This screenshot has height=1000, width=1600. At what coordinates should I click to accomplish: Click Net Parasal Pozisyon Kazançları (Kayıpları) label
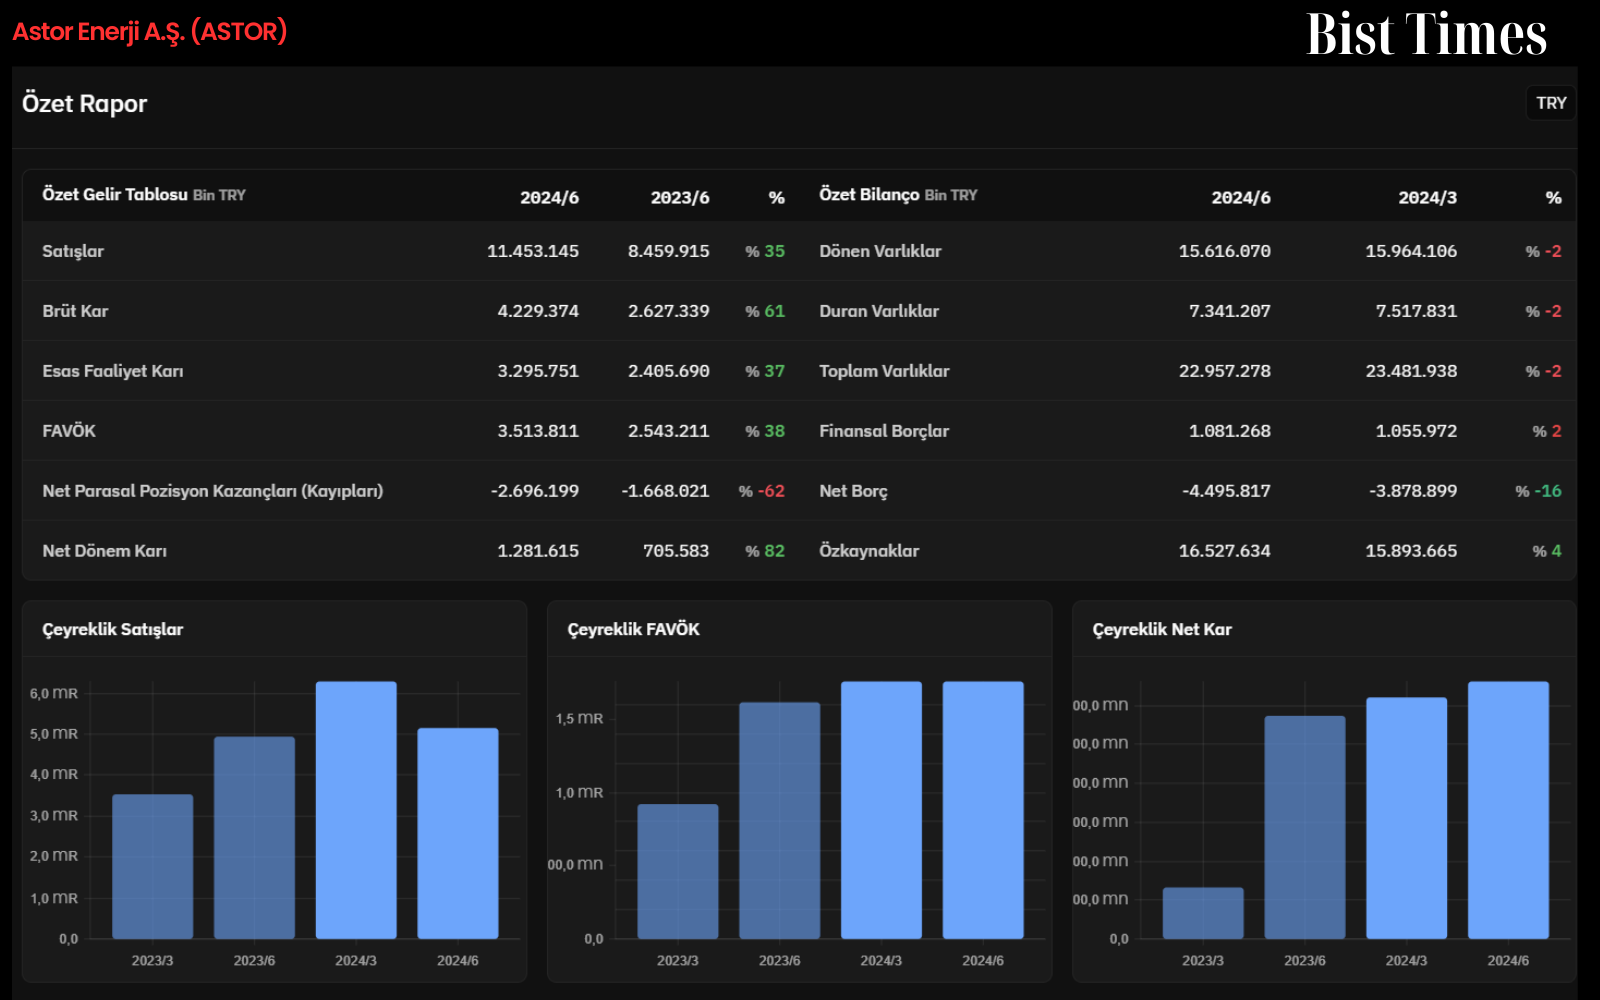point(213,491)
